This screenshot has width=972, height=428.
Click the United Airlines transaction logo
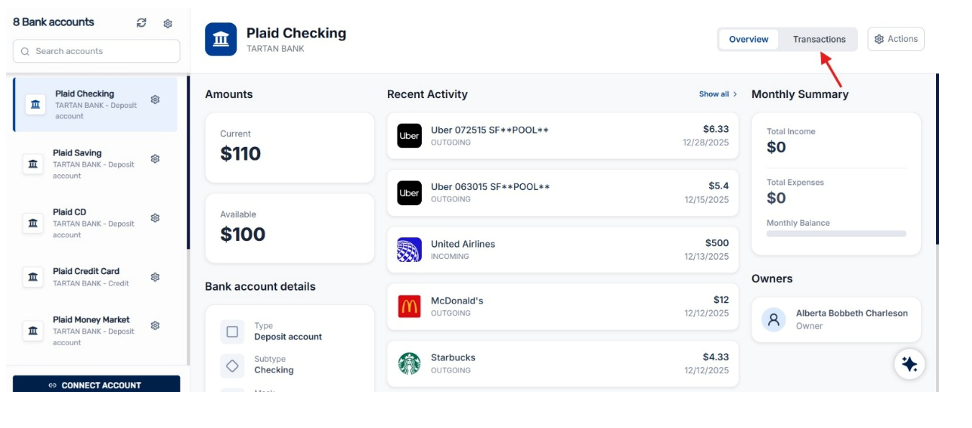[409, 250]
